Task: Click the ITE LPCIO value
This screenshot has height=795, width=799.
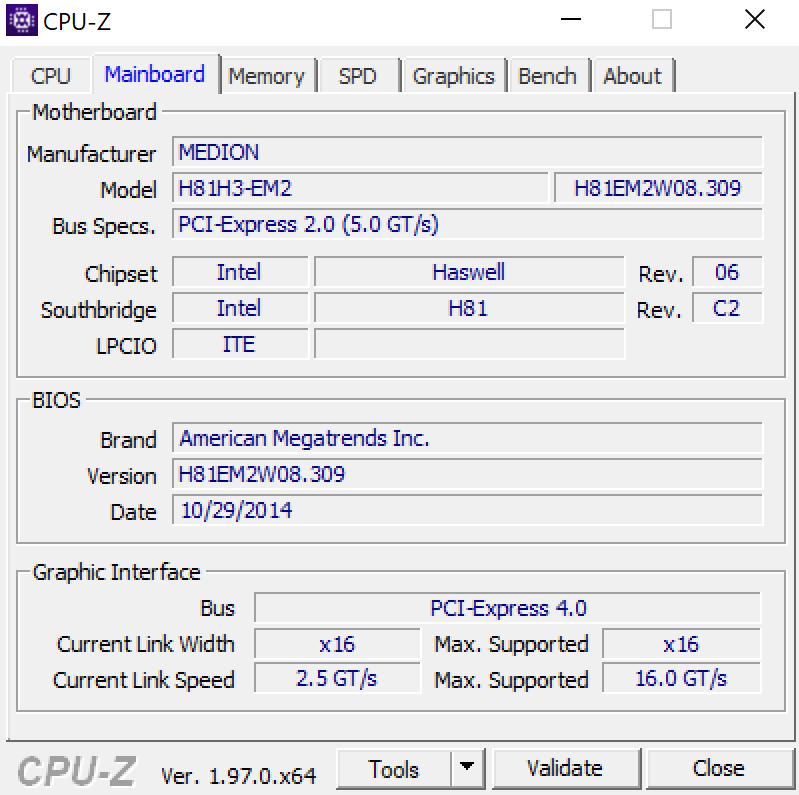Action: pyautogui.click(x=240, y=344)
